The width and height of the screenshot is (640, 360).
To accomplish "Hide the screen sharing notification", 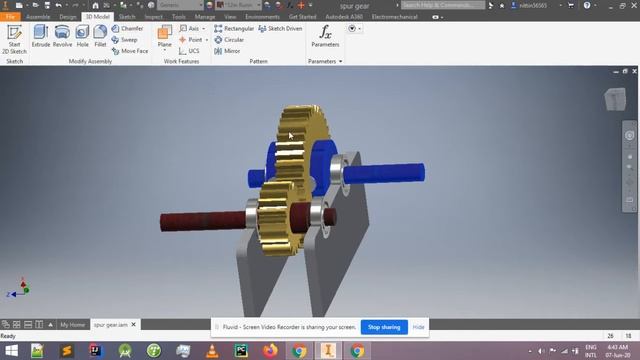I will (x=418, y=327).
